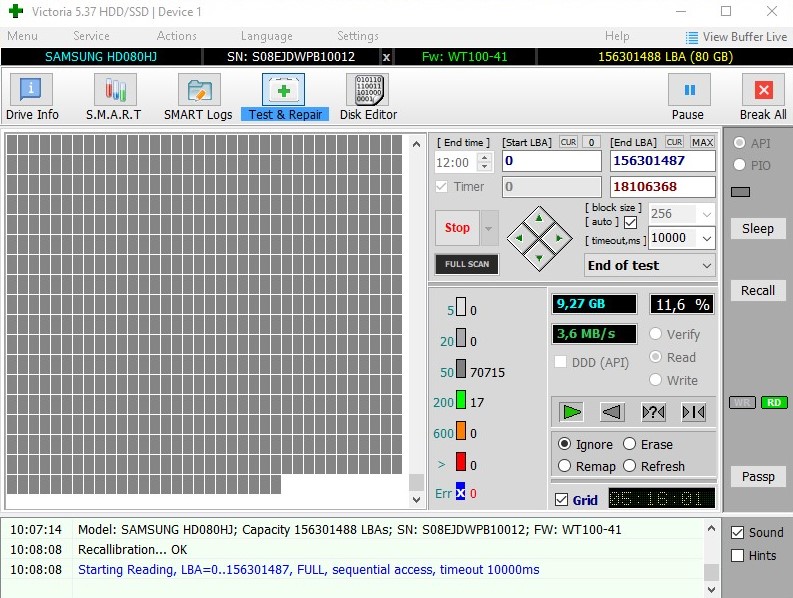Click the red error block color swatch
This screenshot has height=598, width=793.
461,463
